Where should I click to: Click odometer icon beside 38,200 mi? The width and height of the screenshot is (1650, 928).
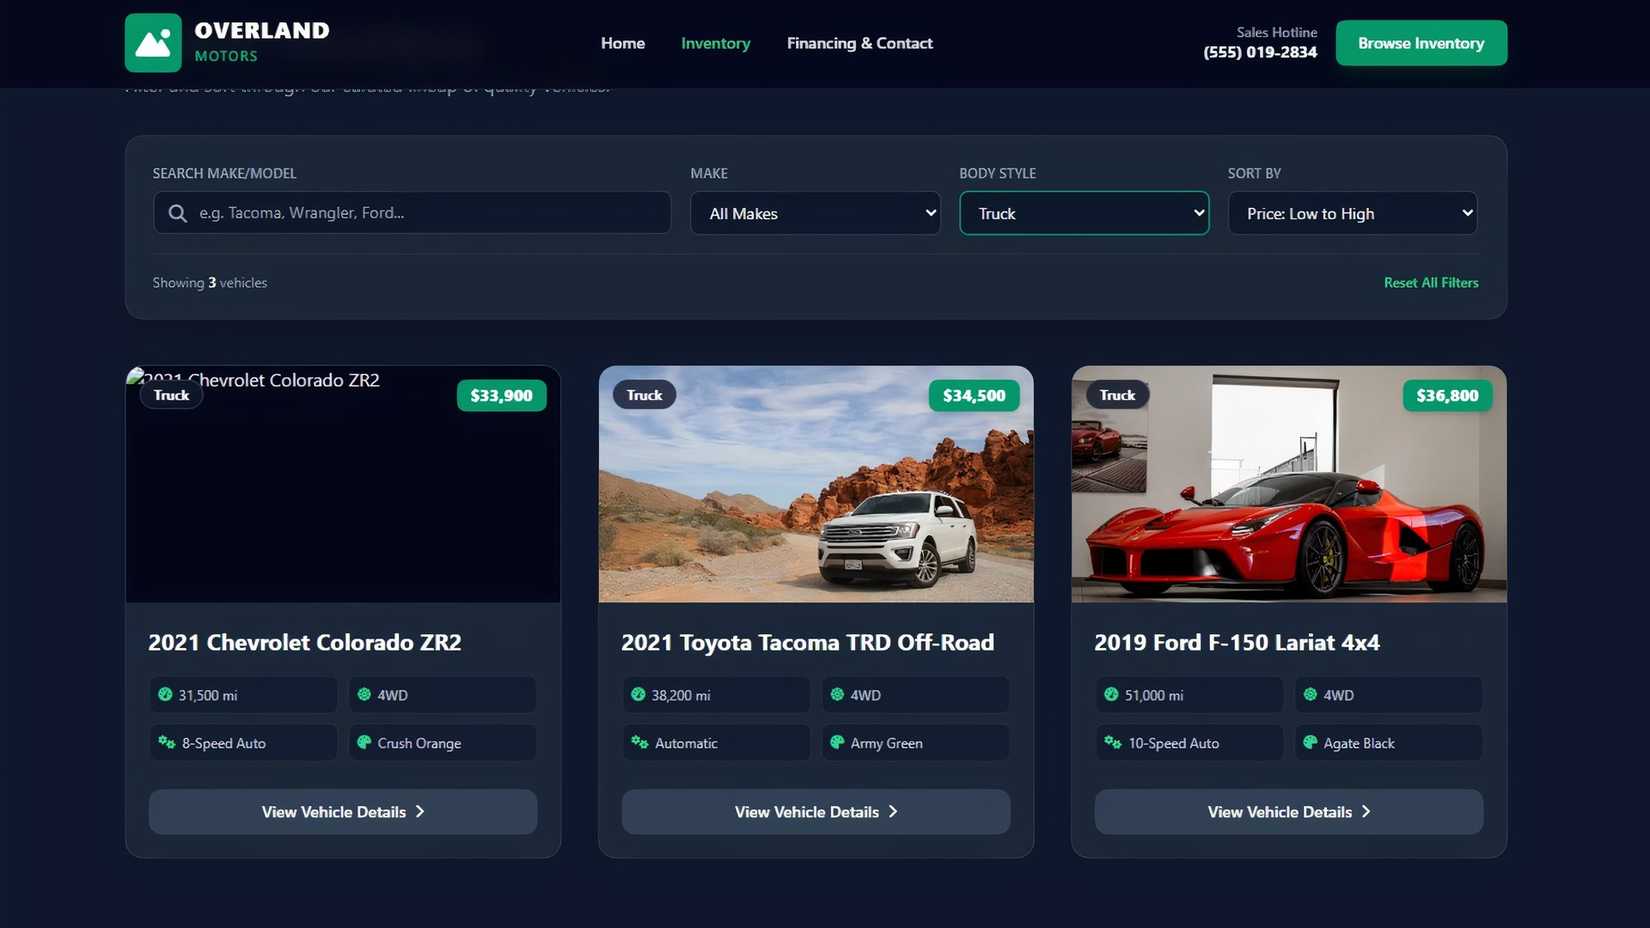638,694
